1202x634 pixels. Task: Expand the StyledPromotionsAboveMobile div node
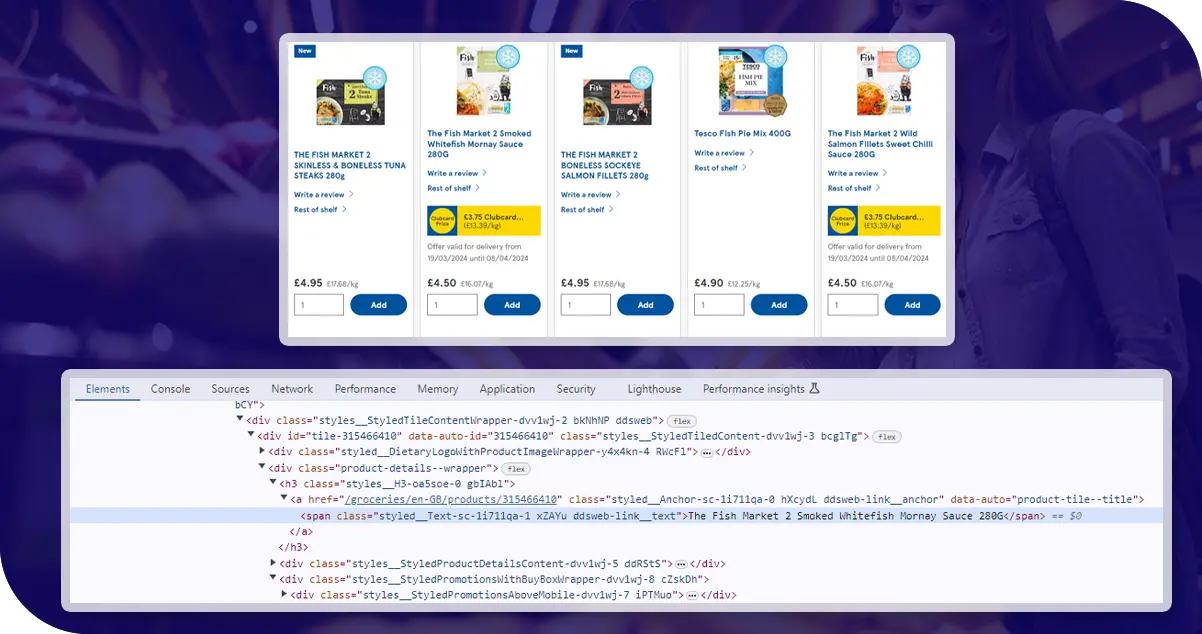[x=284, y=595]
